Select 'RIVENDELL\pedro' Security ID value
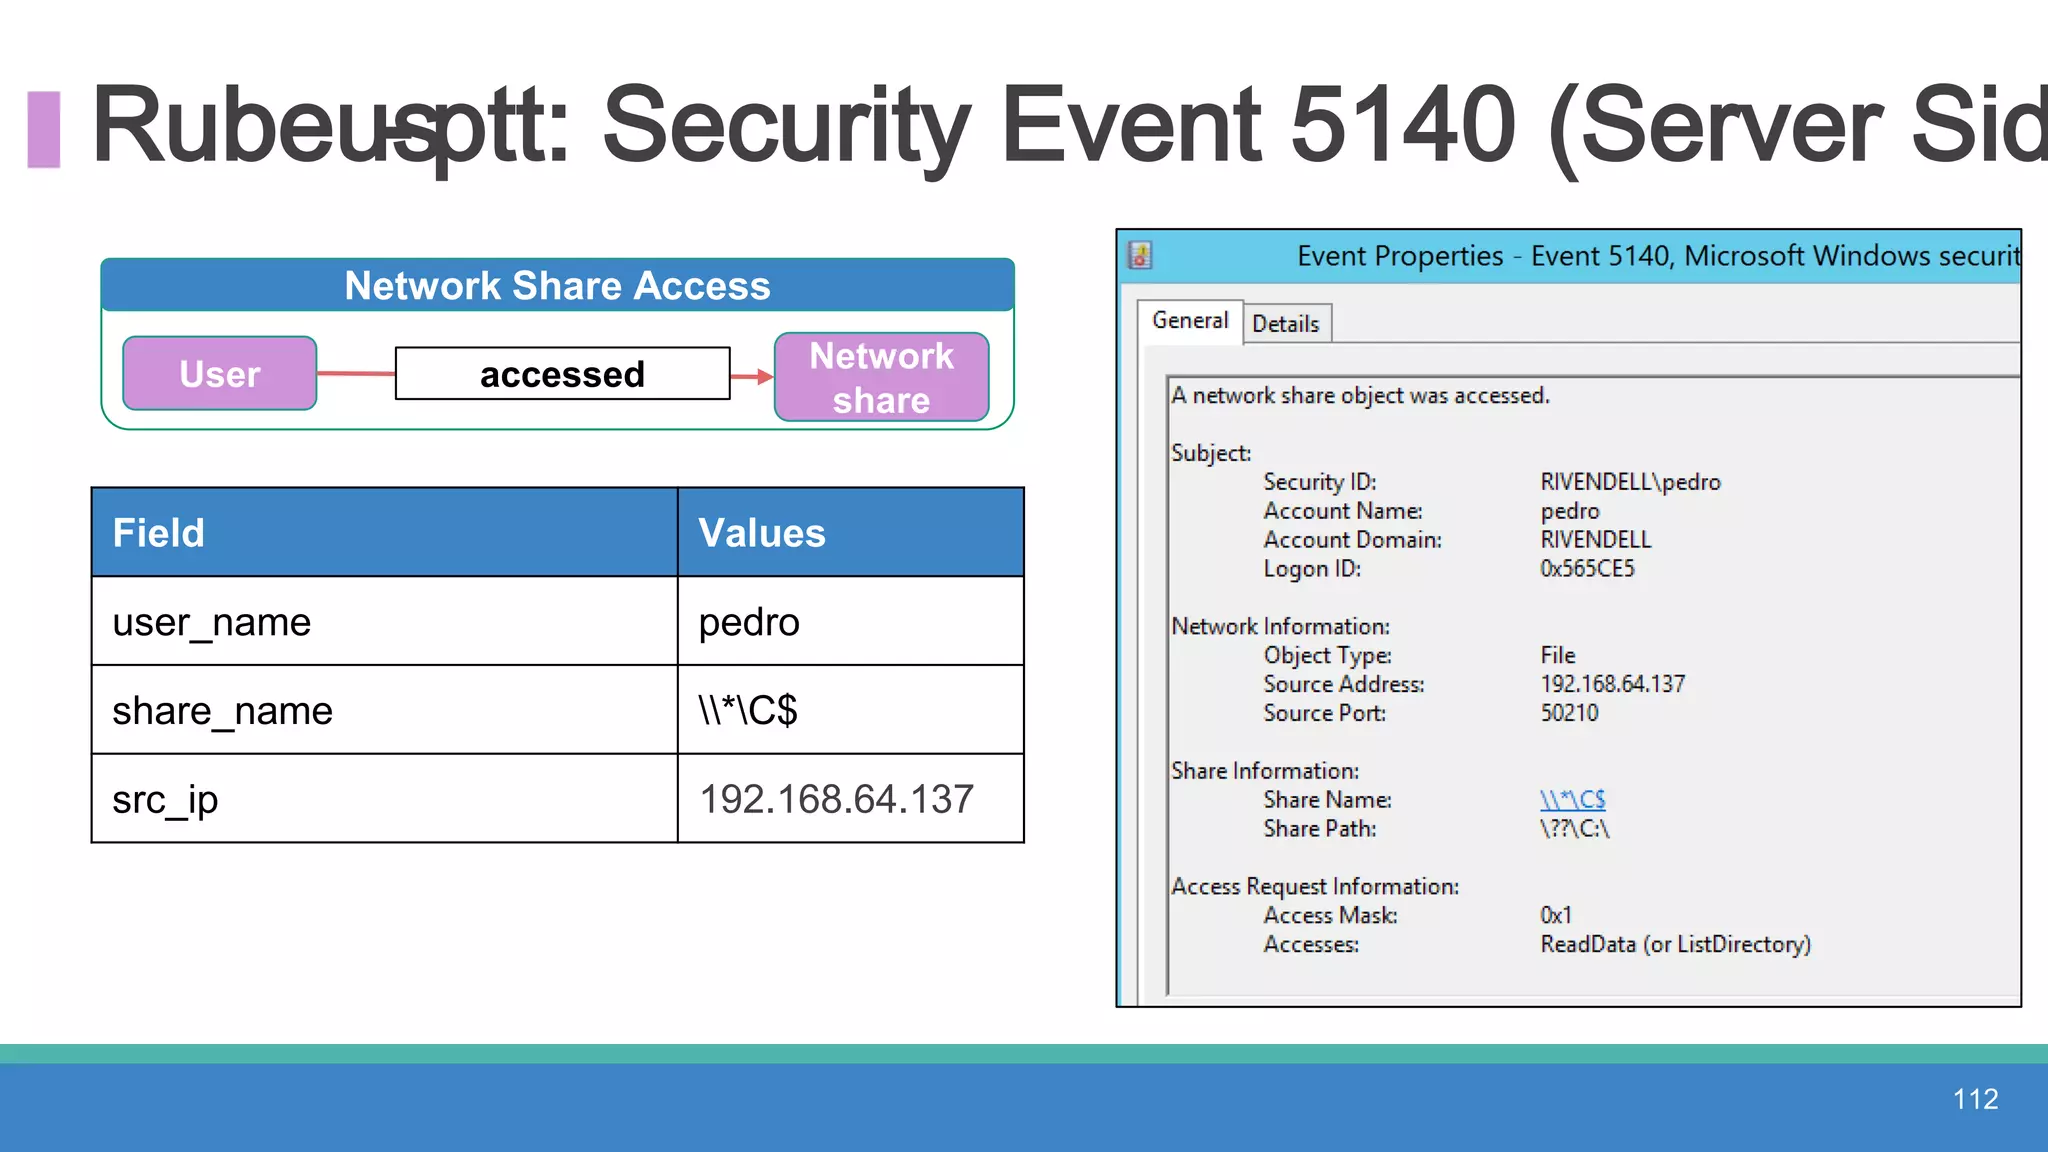 1631,482
